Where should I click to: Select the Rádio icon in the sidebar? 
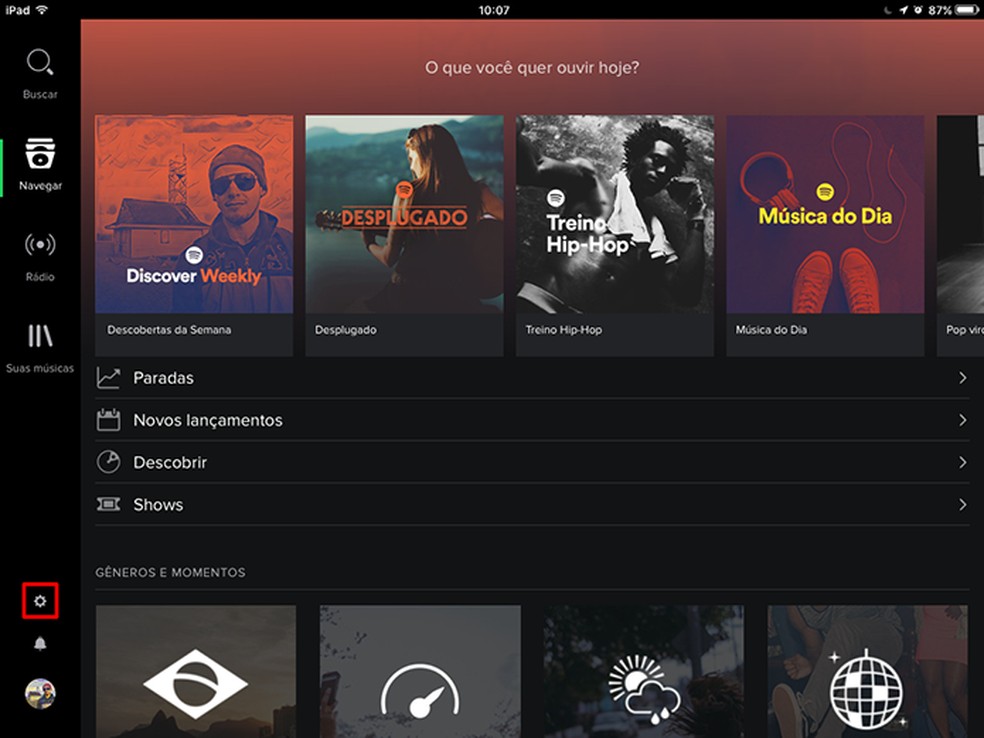39,246
